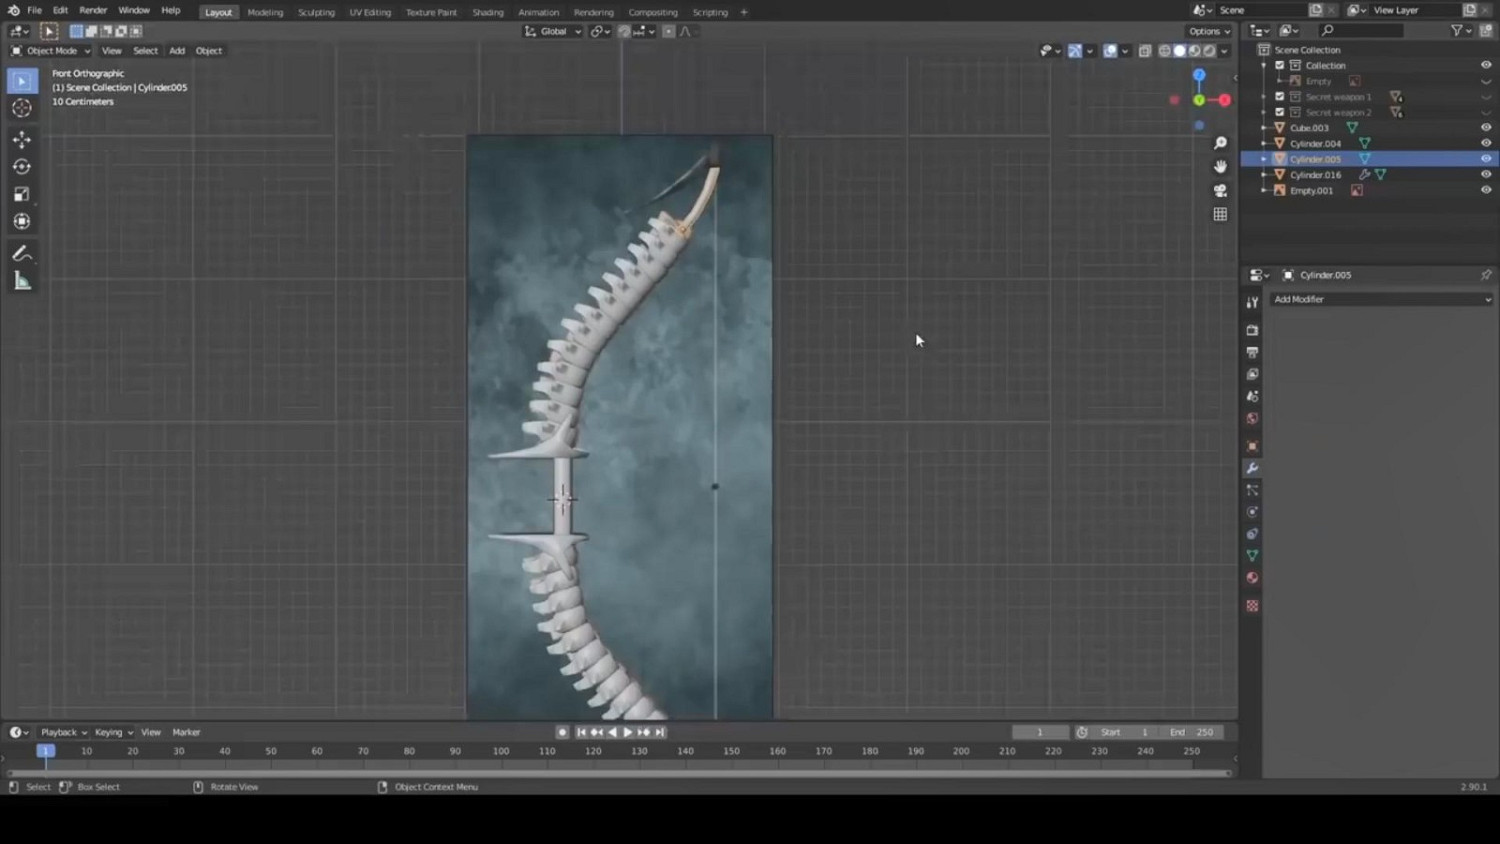Click the Options button in viewport header
This screenshot has height=844, width=1500.
1208,31
